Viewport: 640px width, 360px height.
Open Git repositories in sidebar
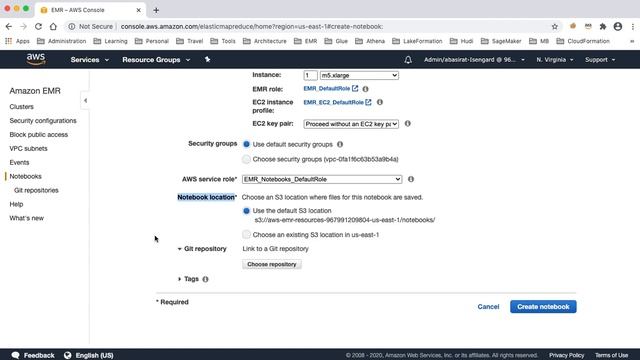pos(36,190)
